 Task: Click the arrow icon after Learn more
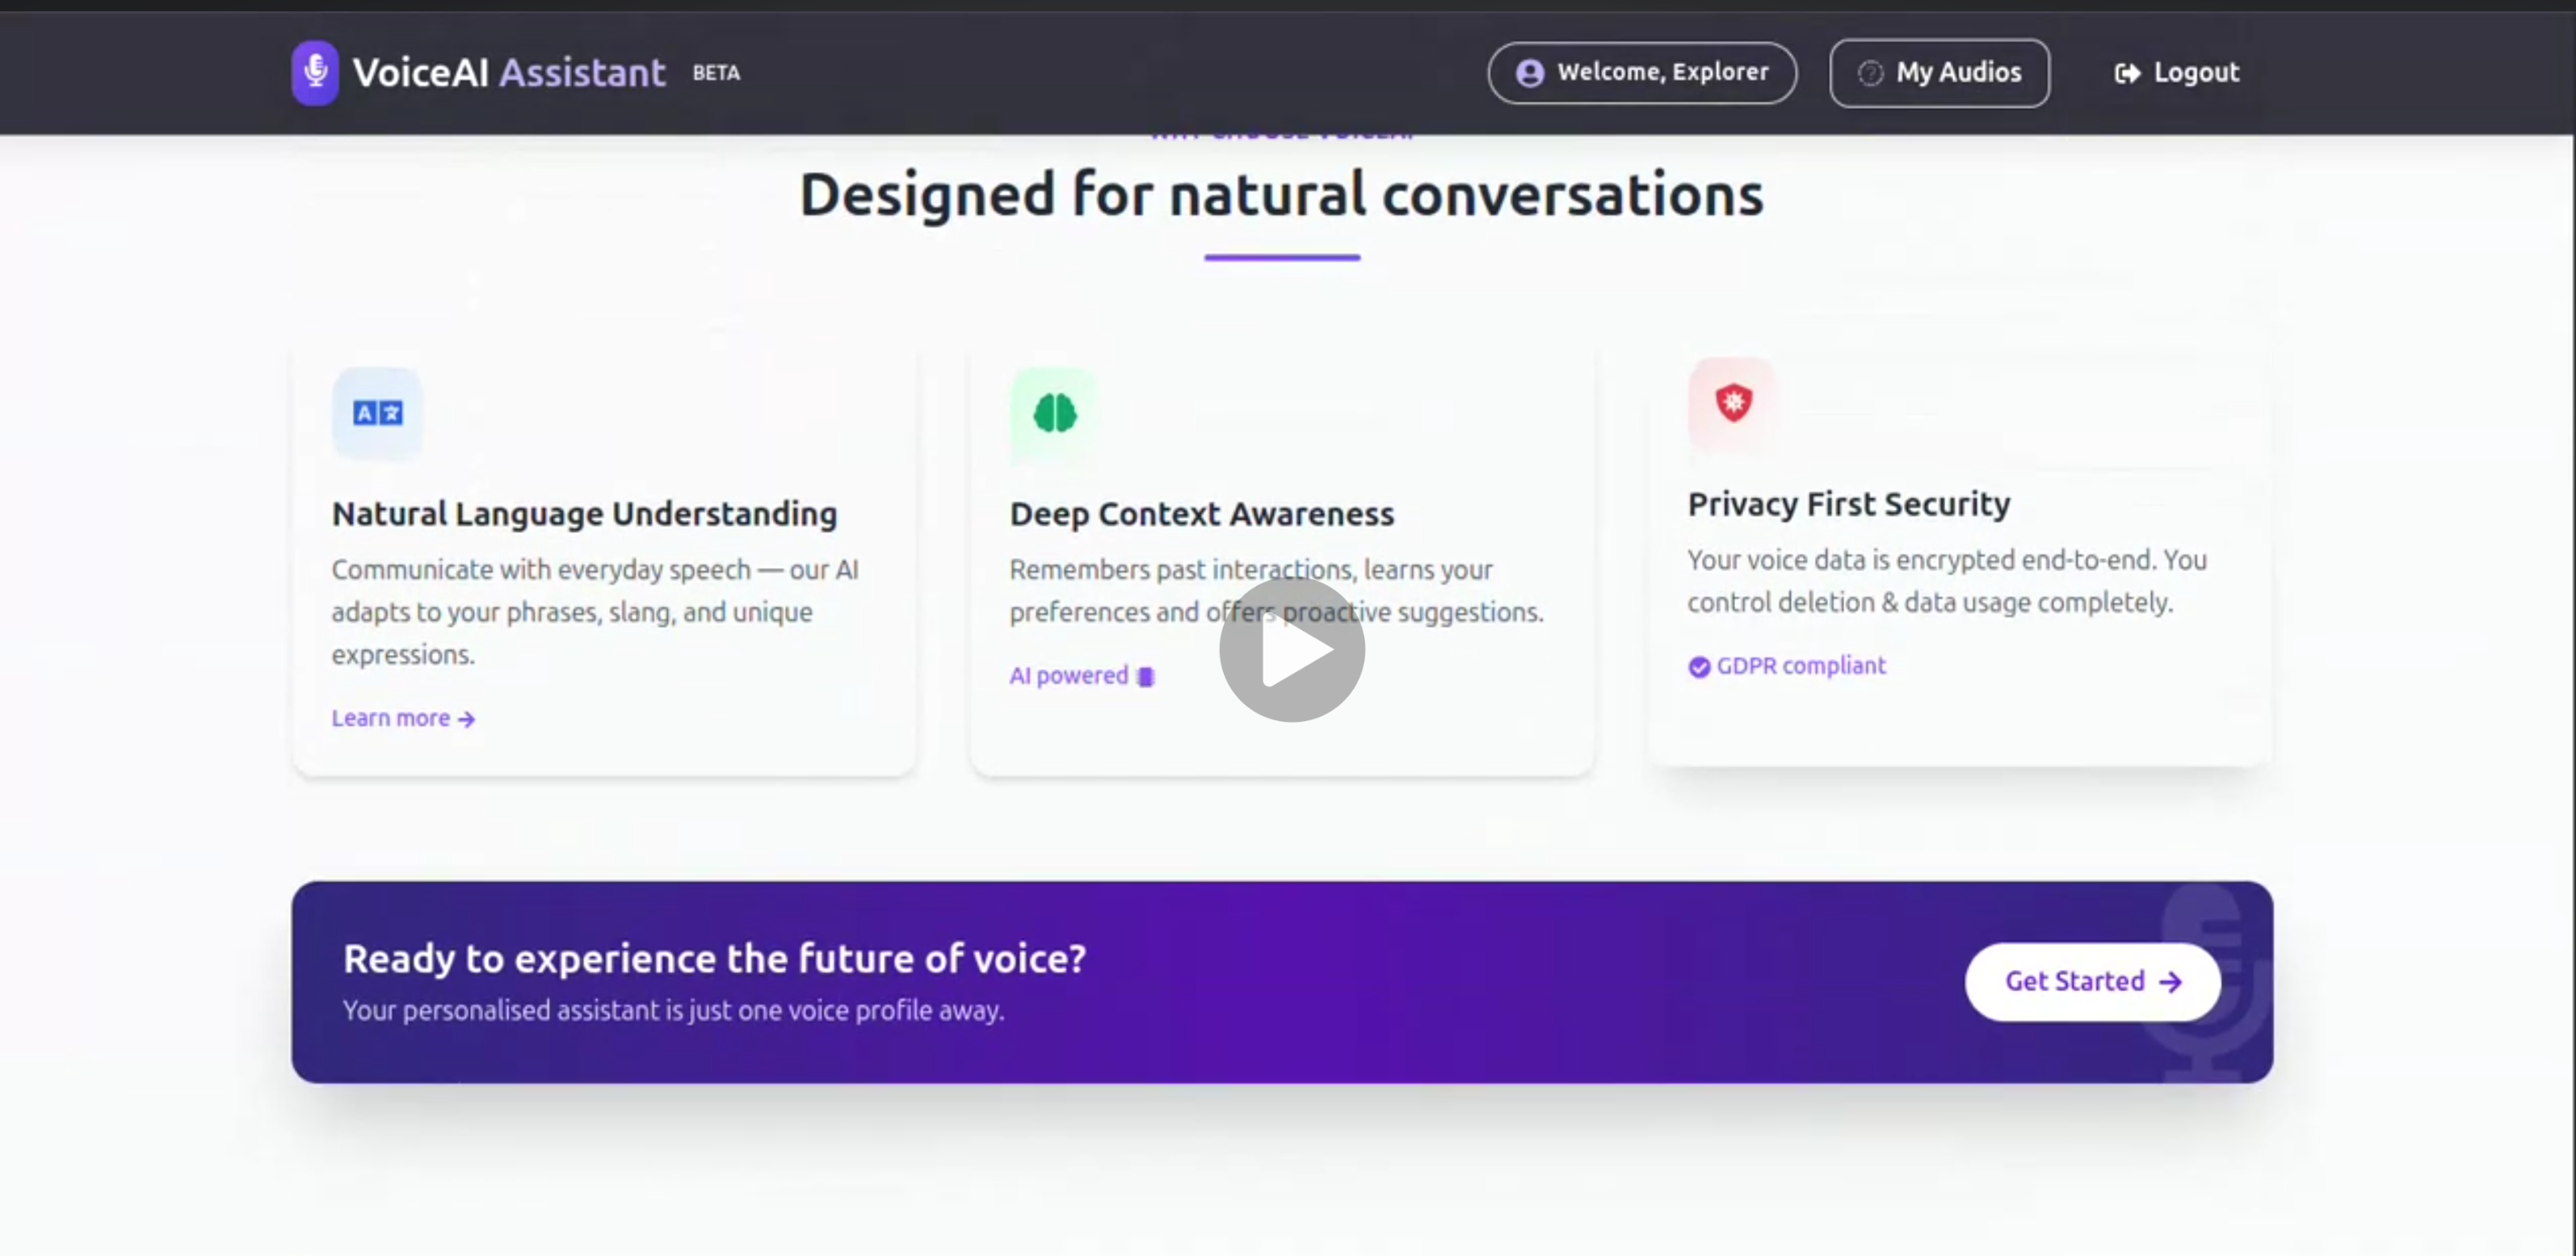[x=466, y=719]
